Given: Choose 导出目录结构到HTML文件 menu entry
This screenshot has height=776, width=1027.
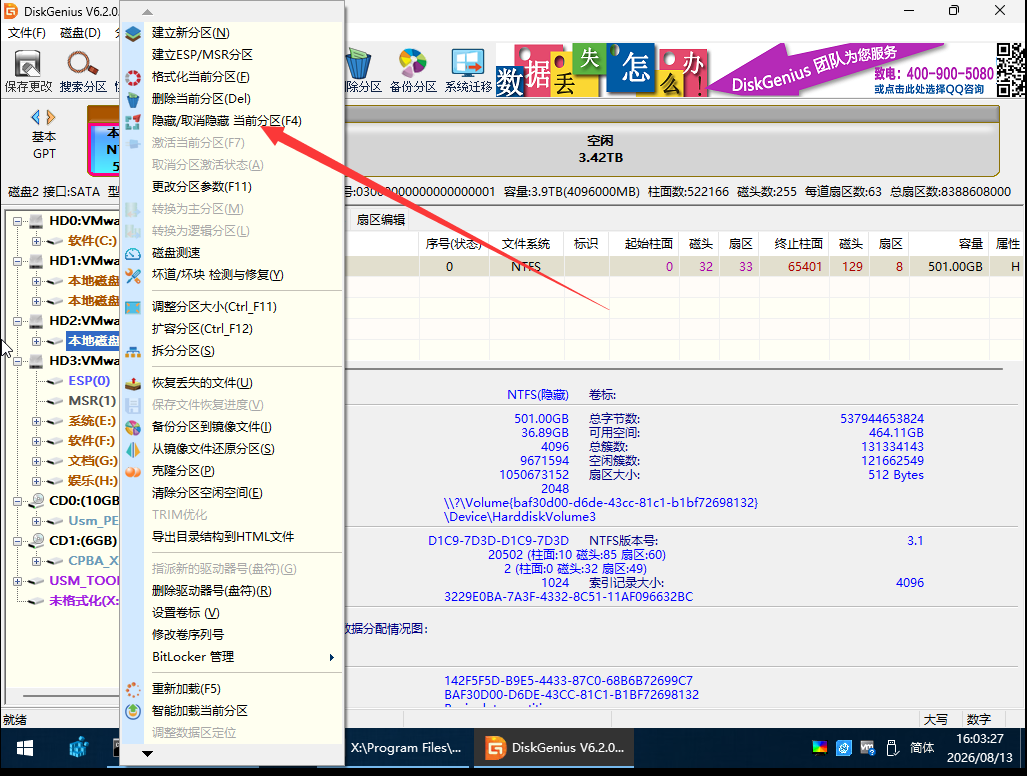Looking at the screenshot, I should coord(223,536).
